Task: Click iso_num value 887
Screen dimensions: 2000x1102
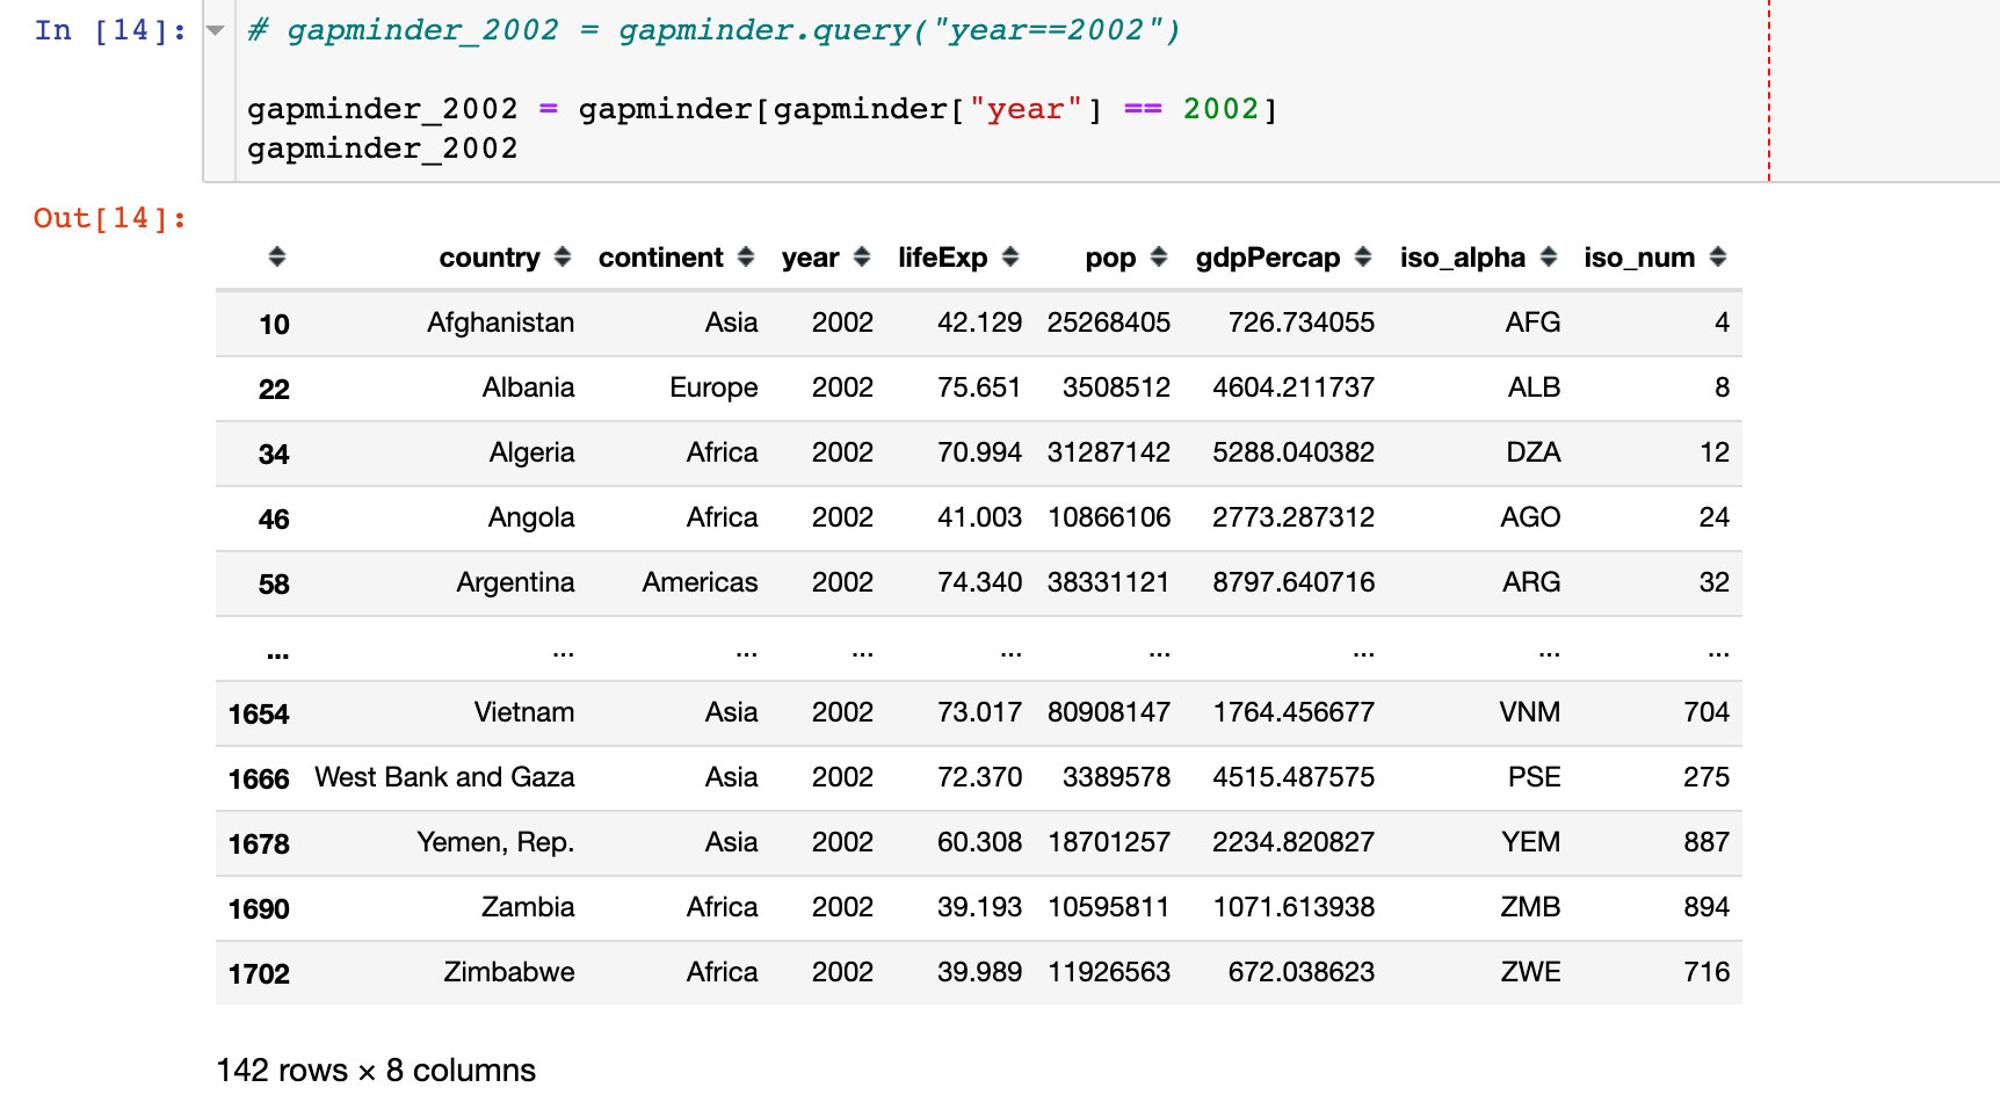Action: [1706, 842]
